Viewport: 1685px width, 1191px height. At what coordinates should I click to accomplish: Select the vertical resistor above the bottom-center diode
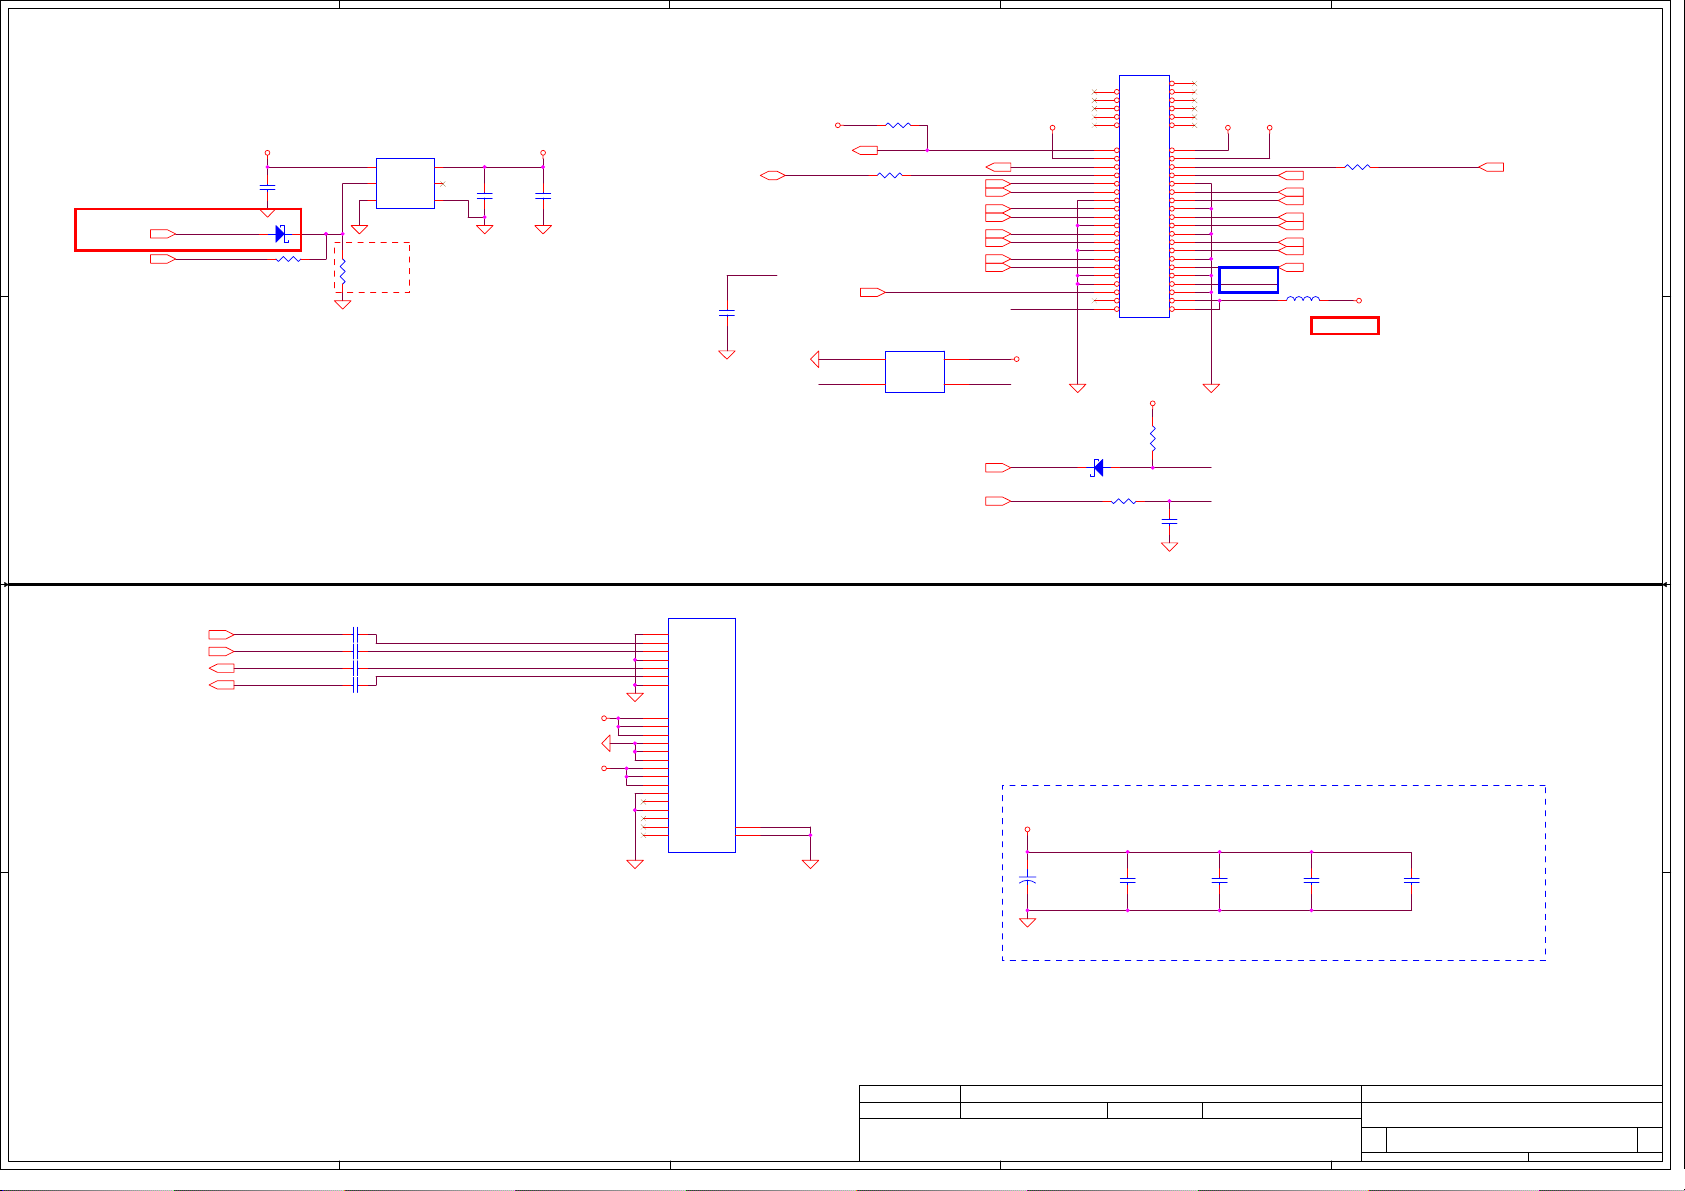click(1152, 438)
